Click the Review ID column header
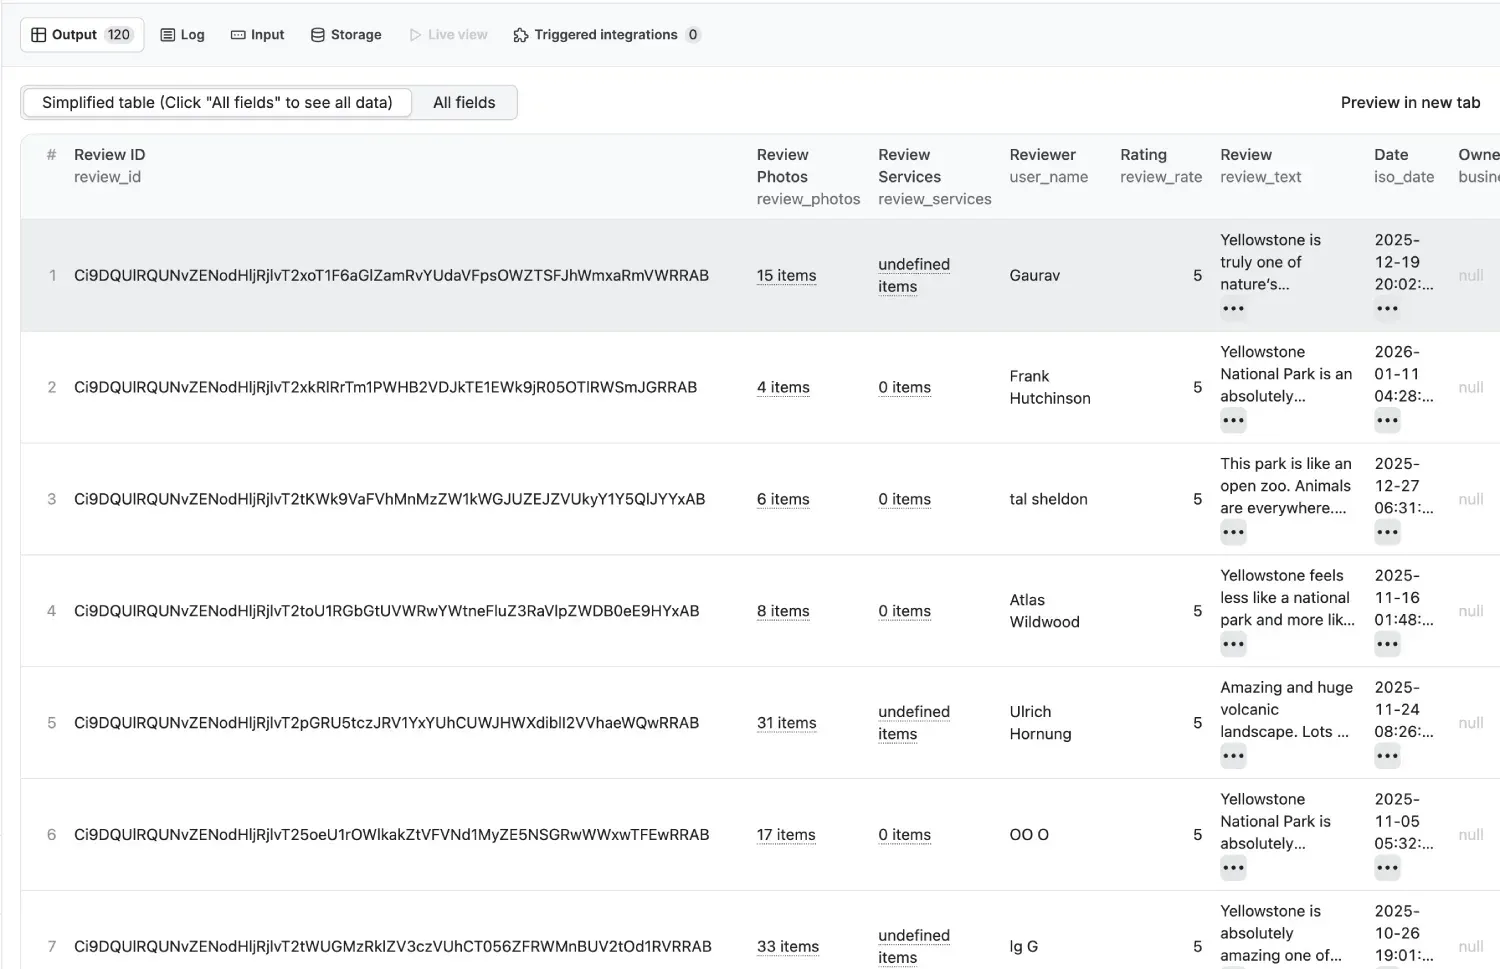Viewport: 1500px width, 969px height. point(109,155)
